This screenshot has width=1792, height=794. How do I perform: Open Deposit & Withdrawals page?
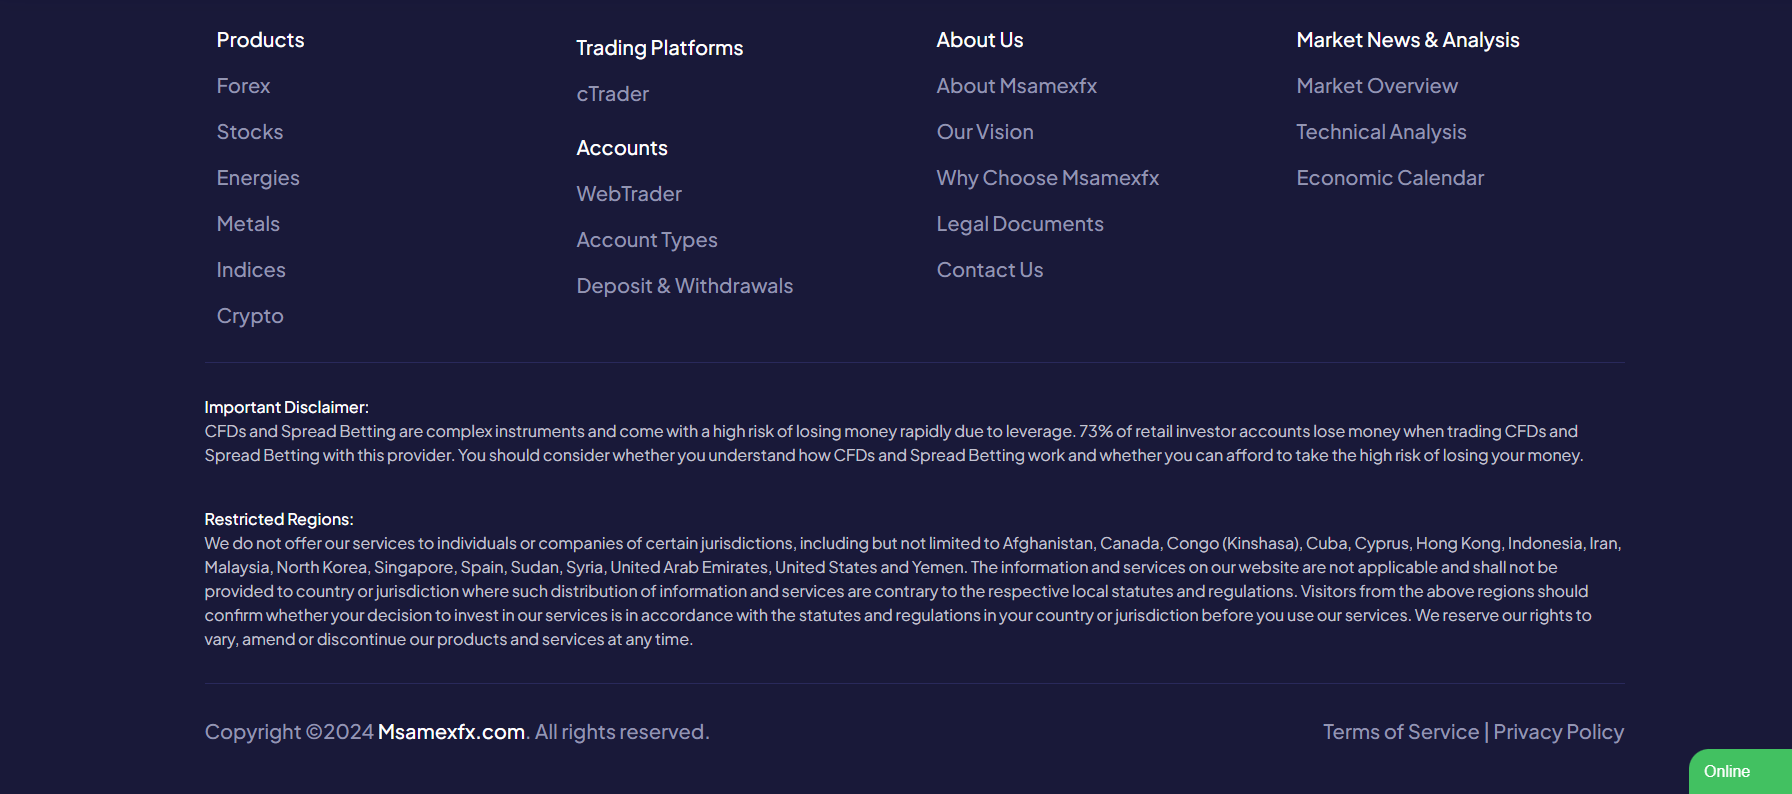(684, 286)
